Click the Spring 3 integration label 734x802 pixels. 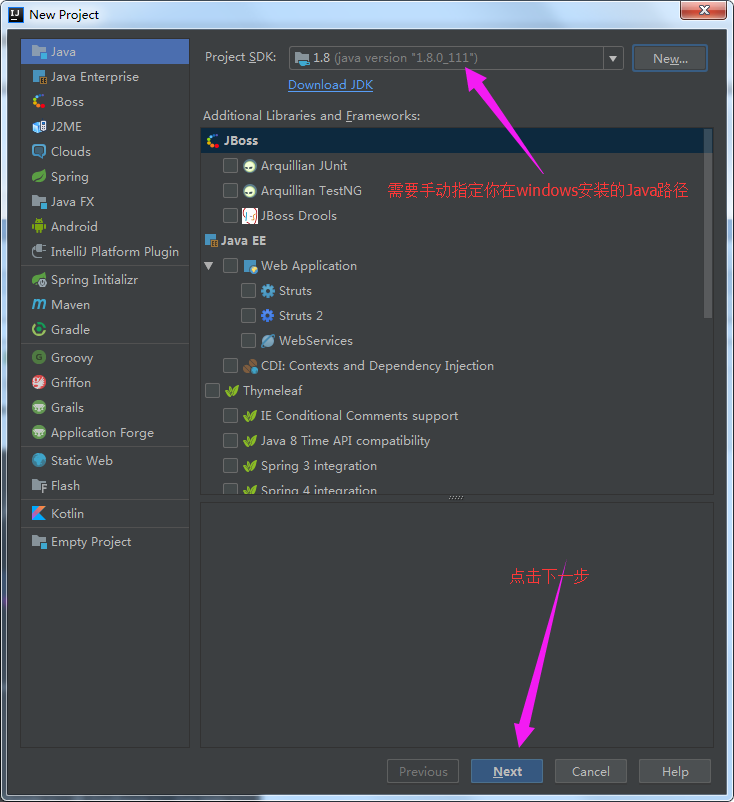[x=319, y=466]
